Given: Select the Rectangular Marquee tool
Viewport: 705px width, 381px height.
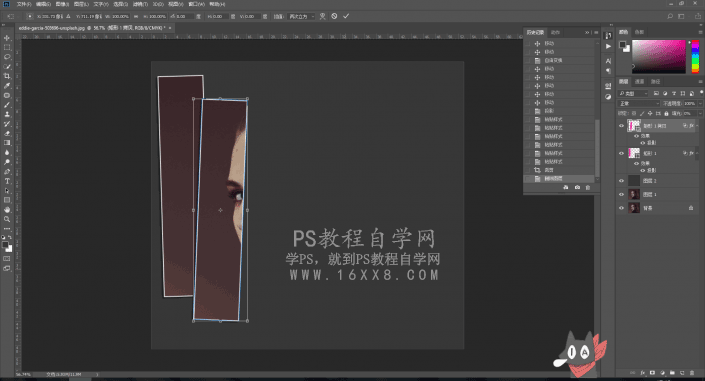Looking at the screenshot, I should [x=7, y=47].
